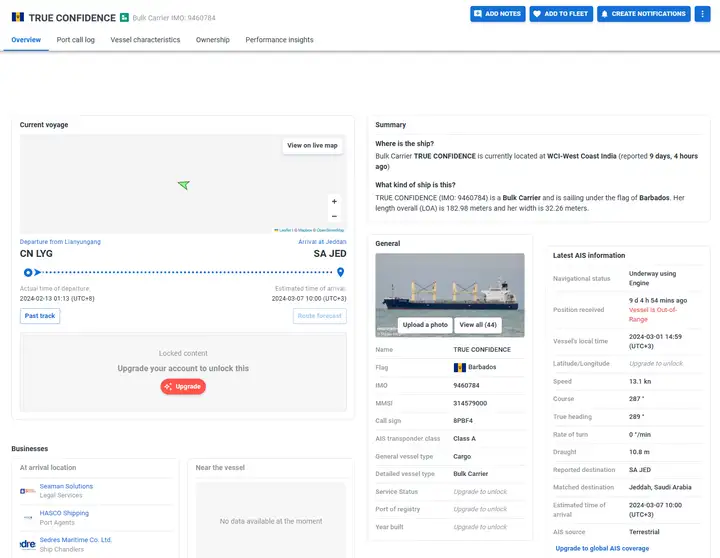Click the IMO value 9460784 in General
The height and width of the screenshot is (558, 720).
(x=467, y=385)
